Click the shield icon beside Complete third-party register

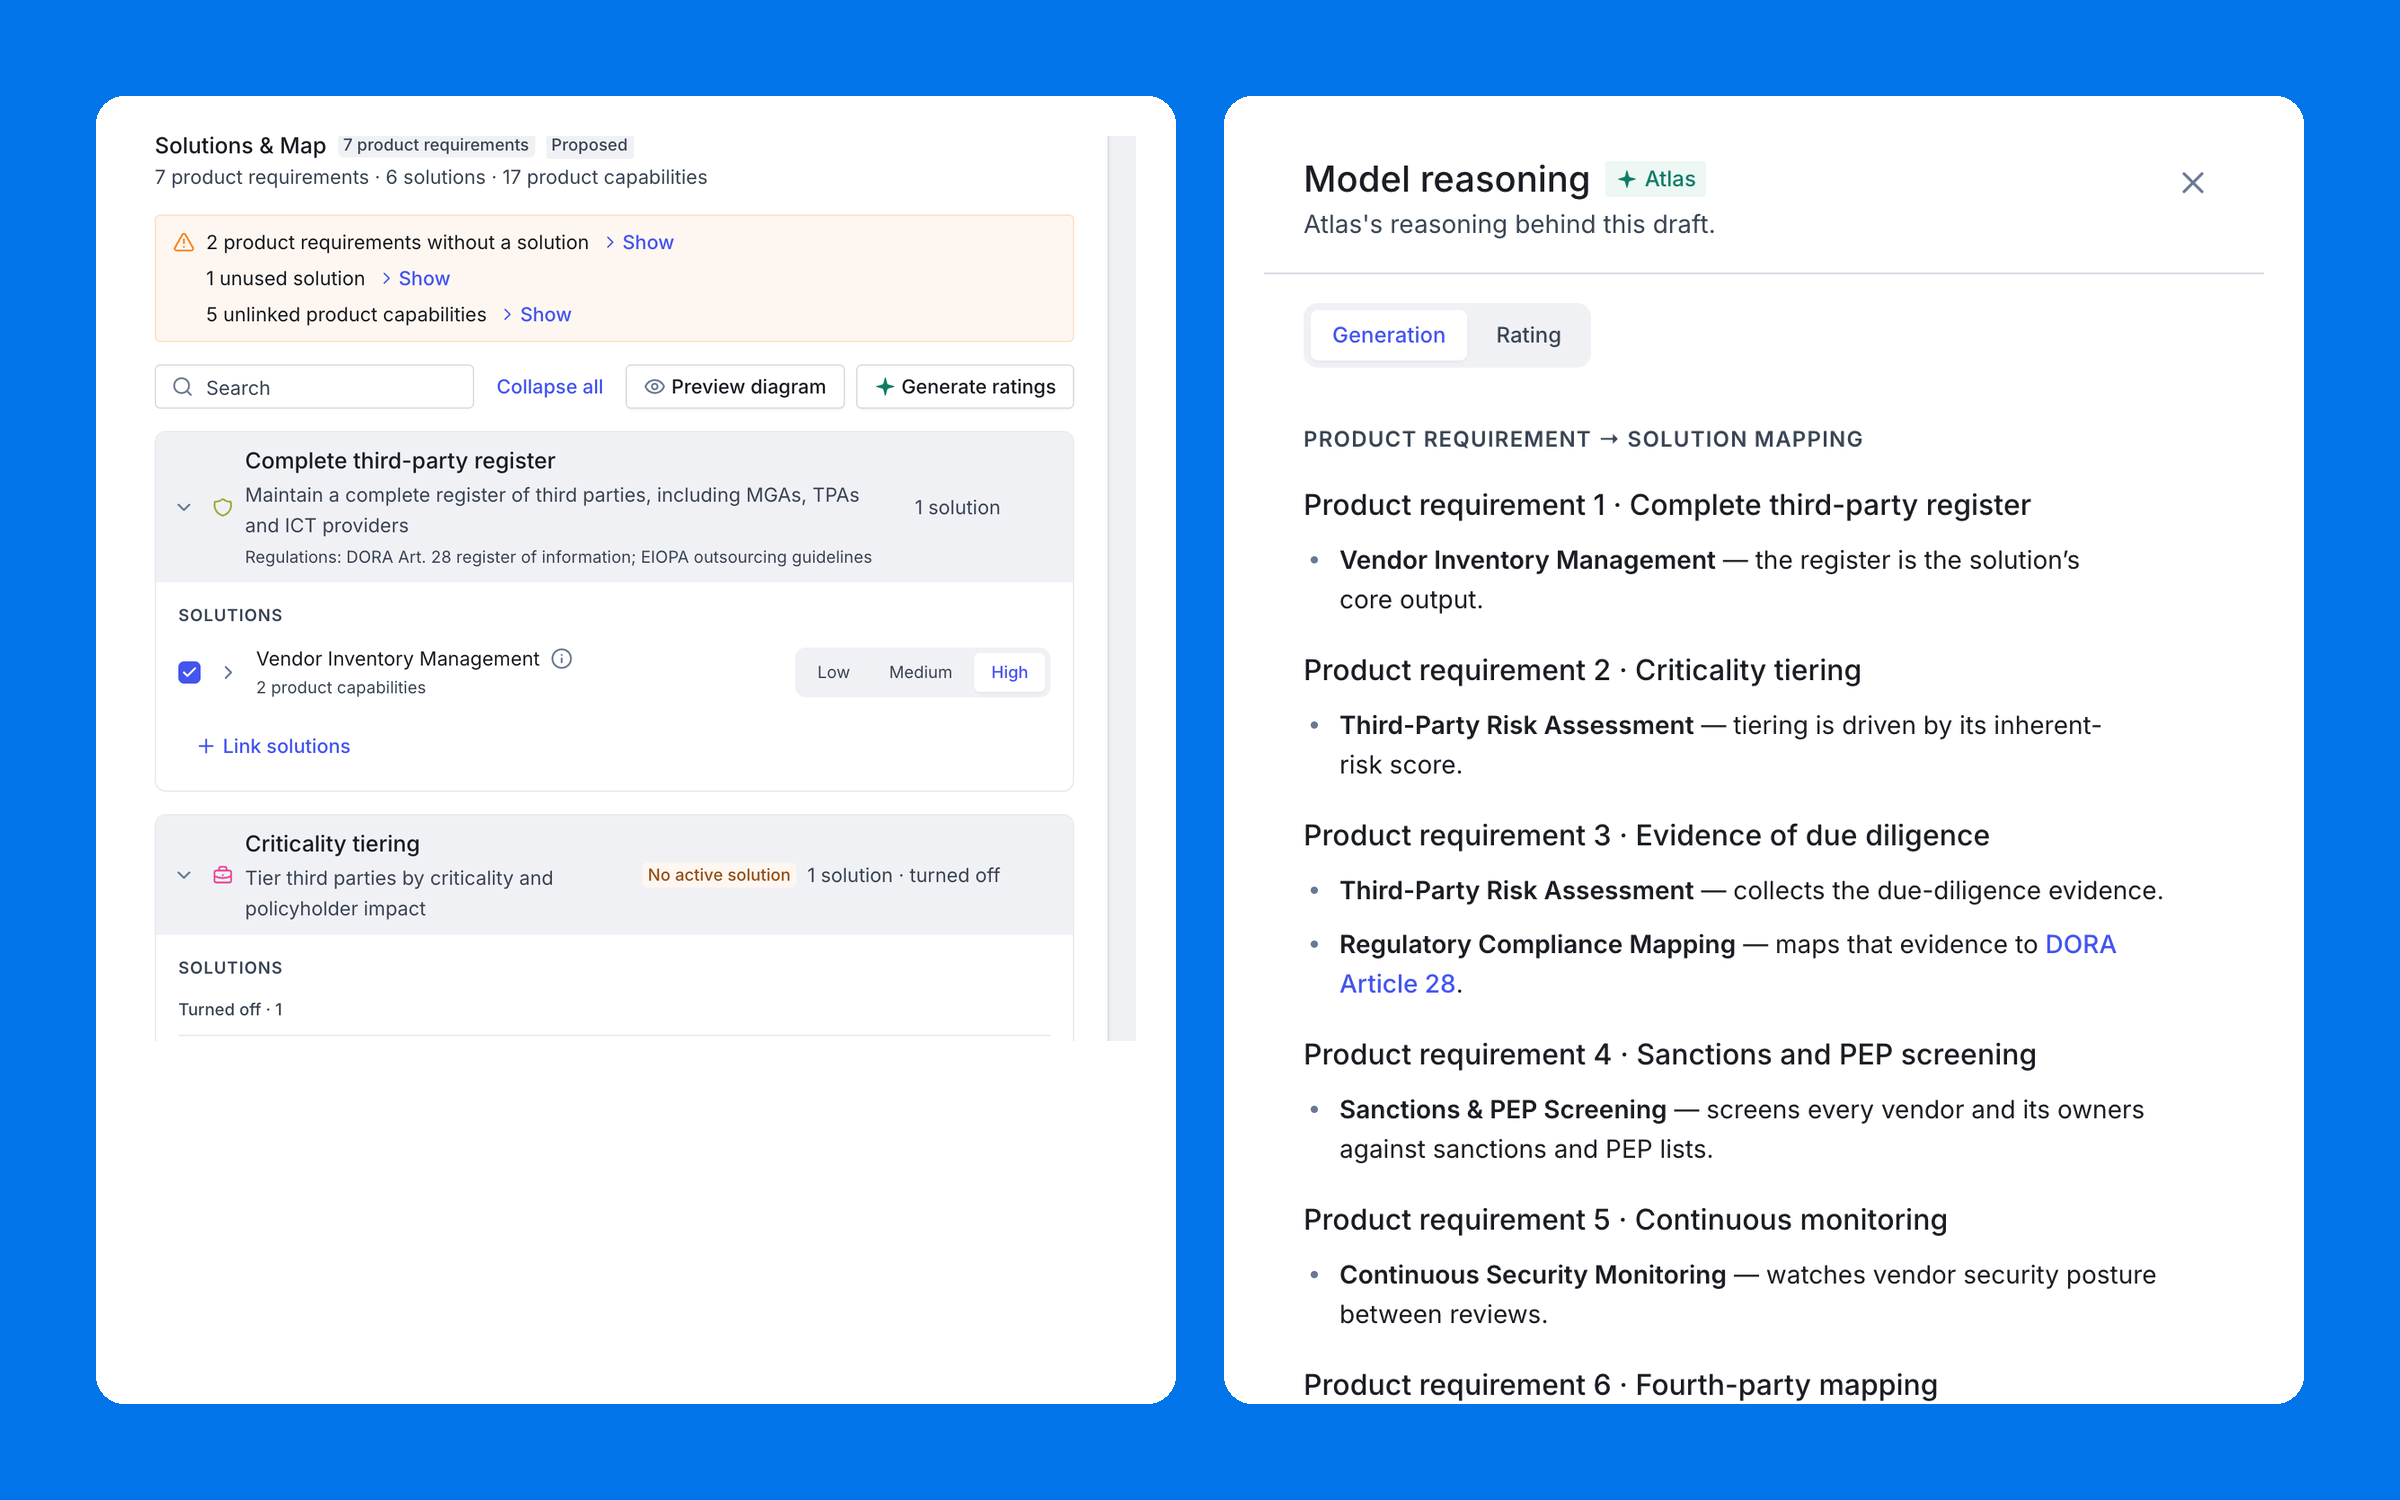click(223, 507)
